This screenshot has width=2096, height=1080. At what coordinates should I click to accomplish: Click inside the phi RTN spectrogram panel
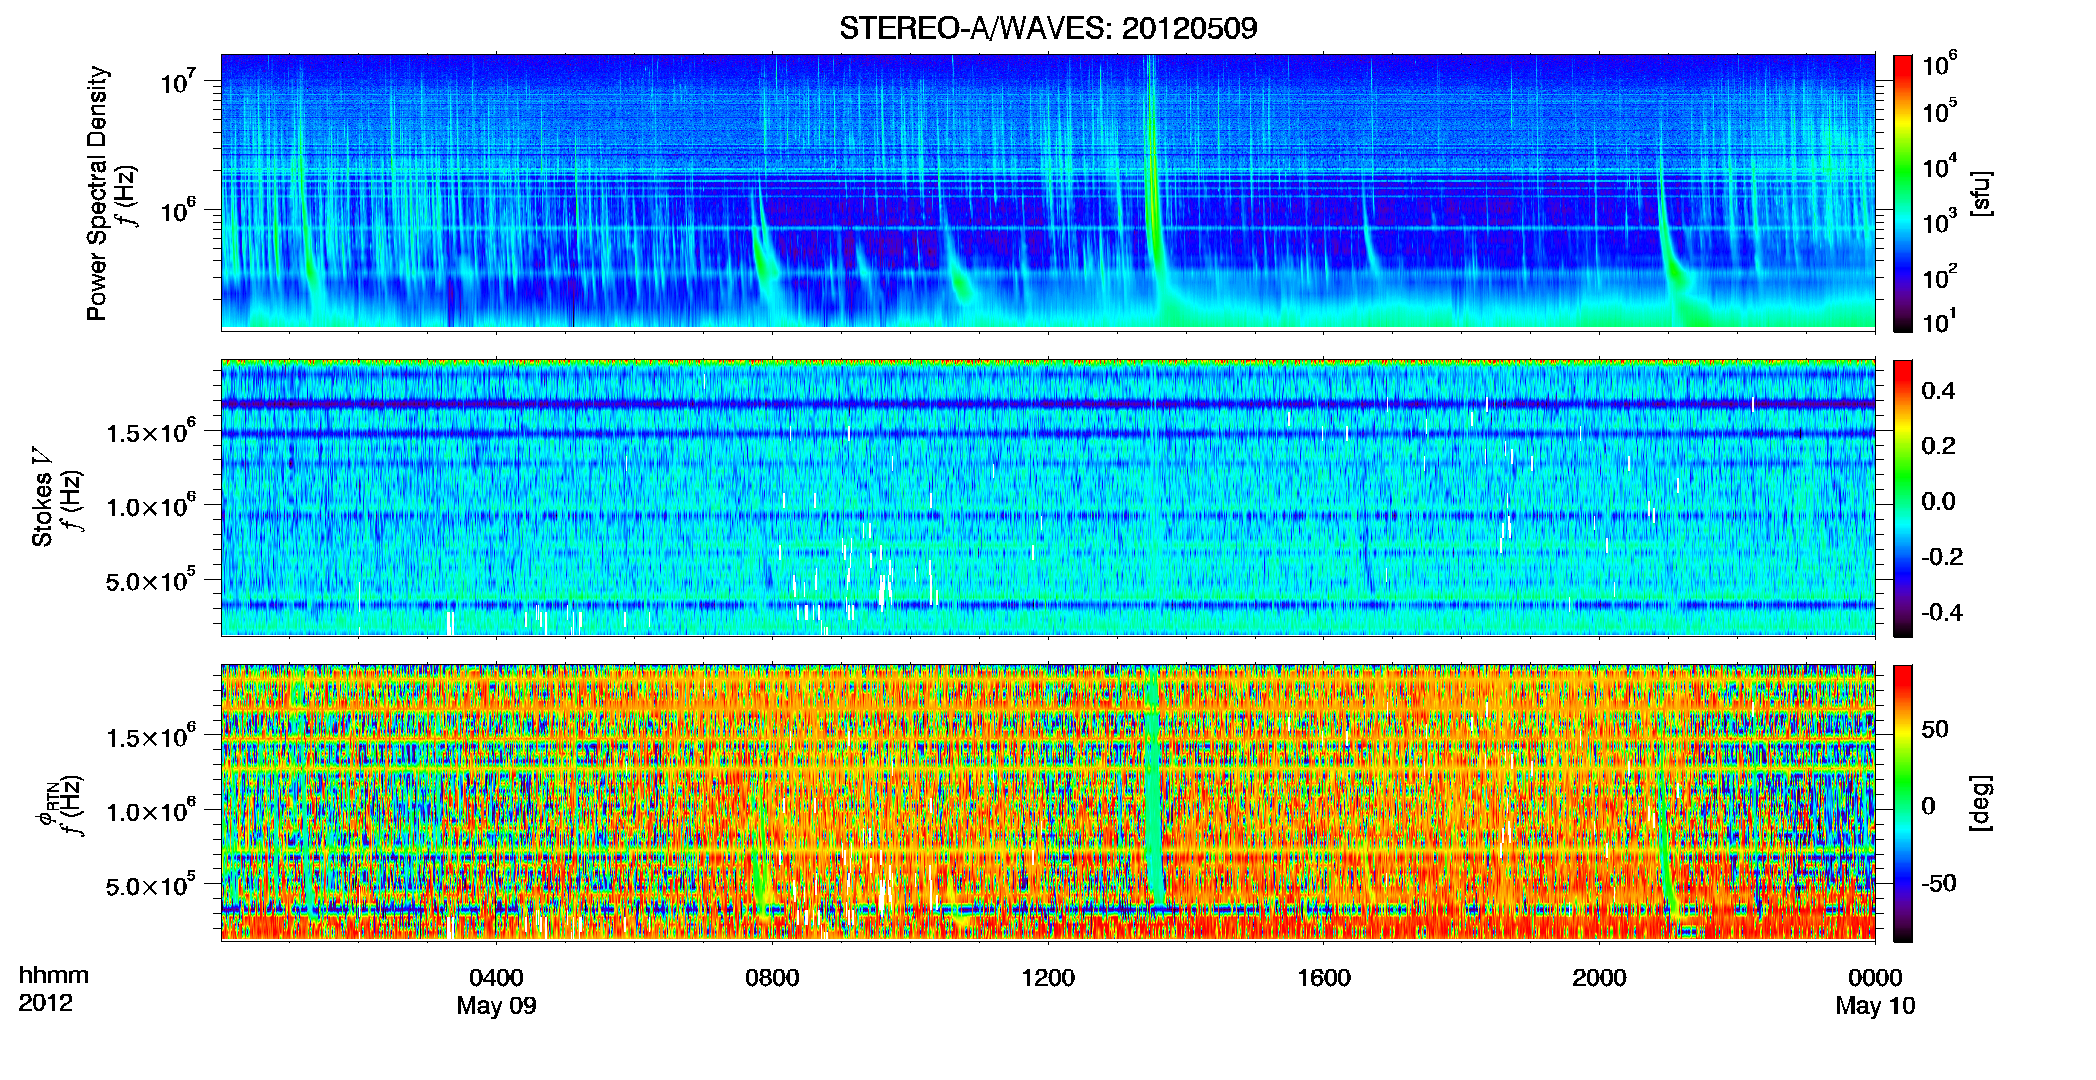coord(1048,802)
